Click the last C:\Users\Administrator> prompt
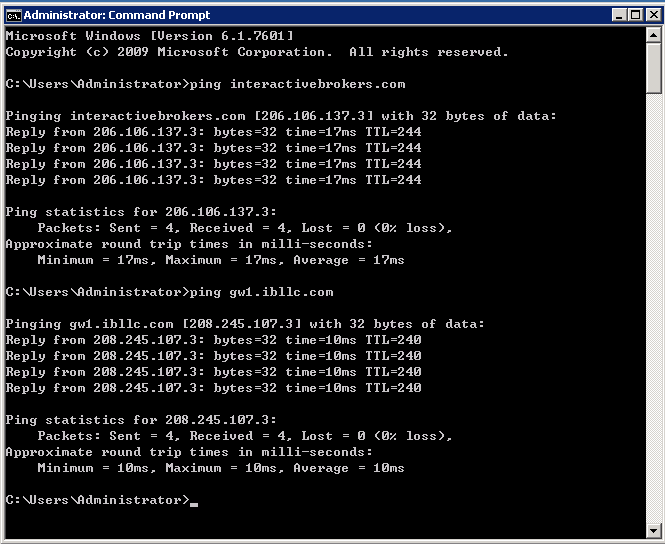This screenshot has height=544, width=665. (98, 500)
